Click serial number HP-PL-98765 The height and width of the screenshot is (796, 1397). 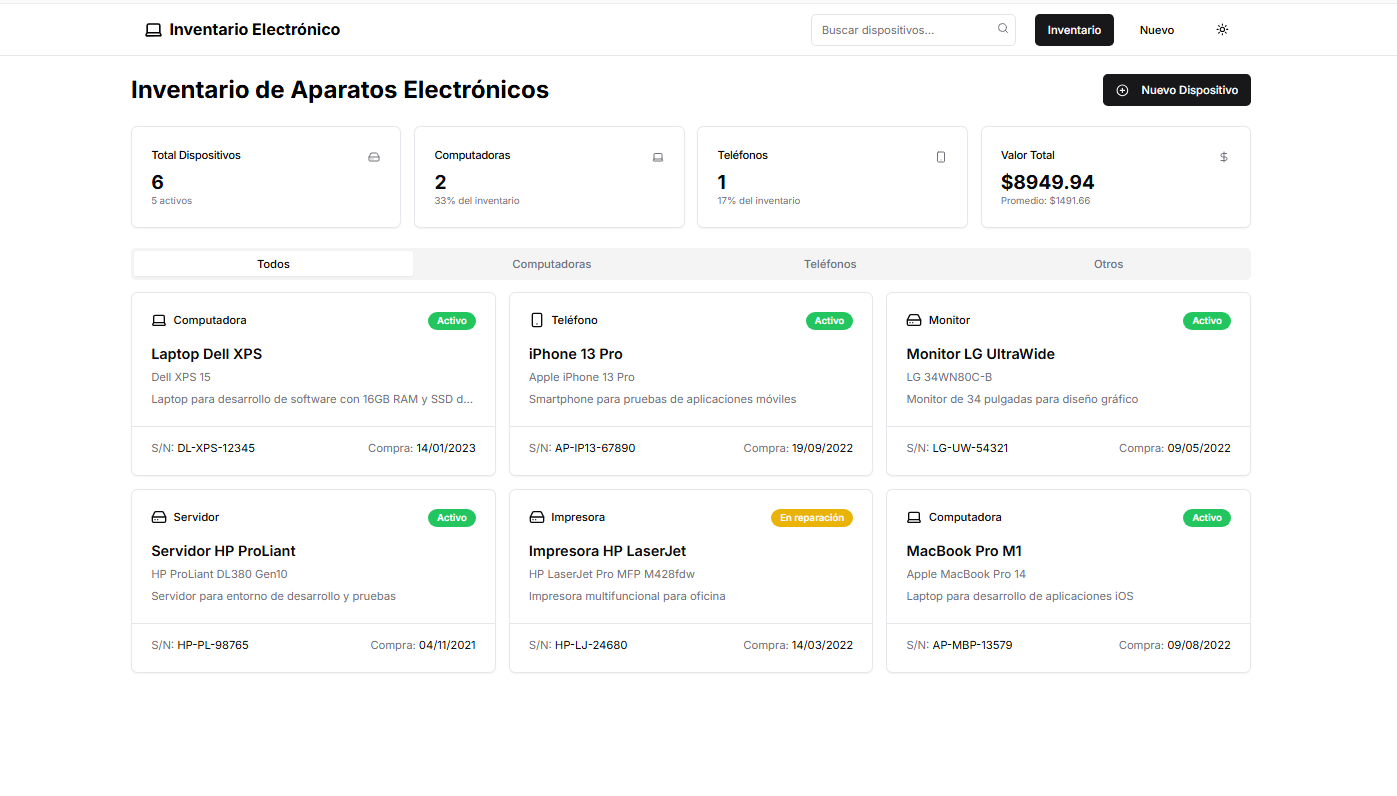pos(213,645)
